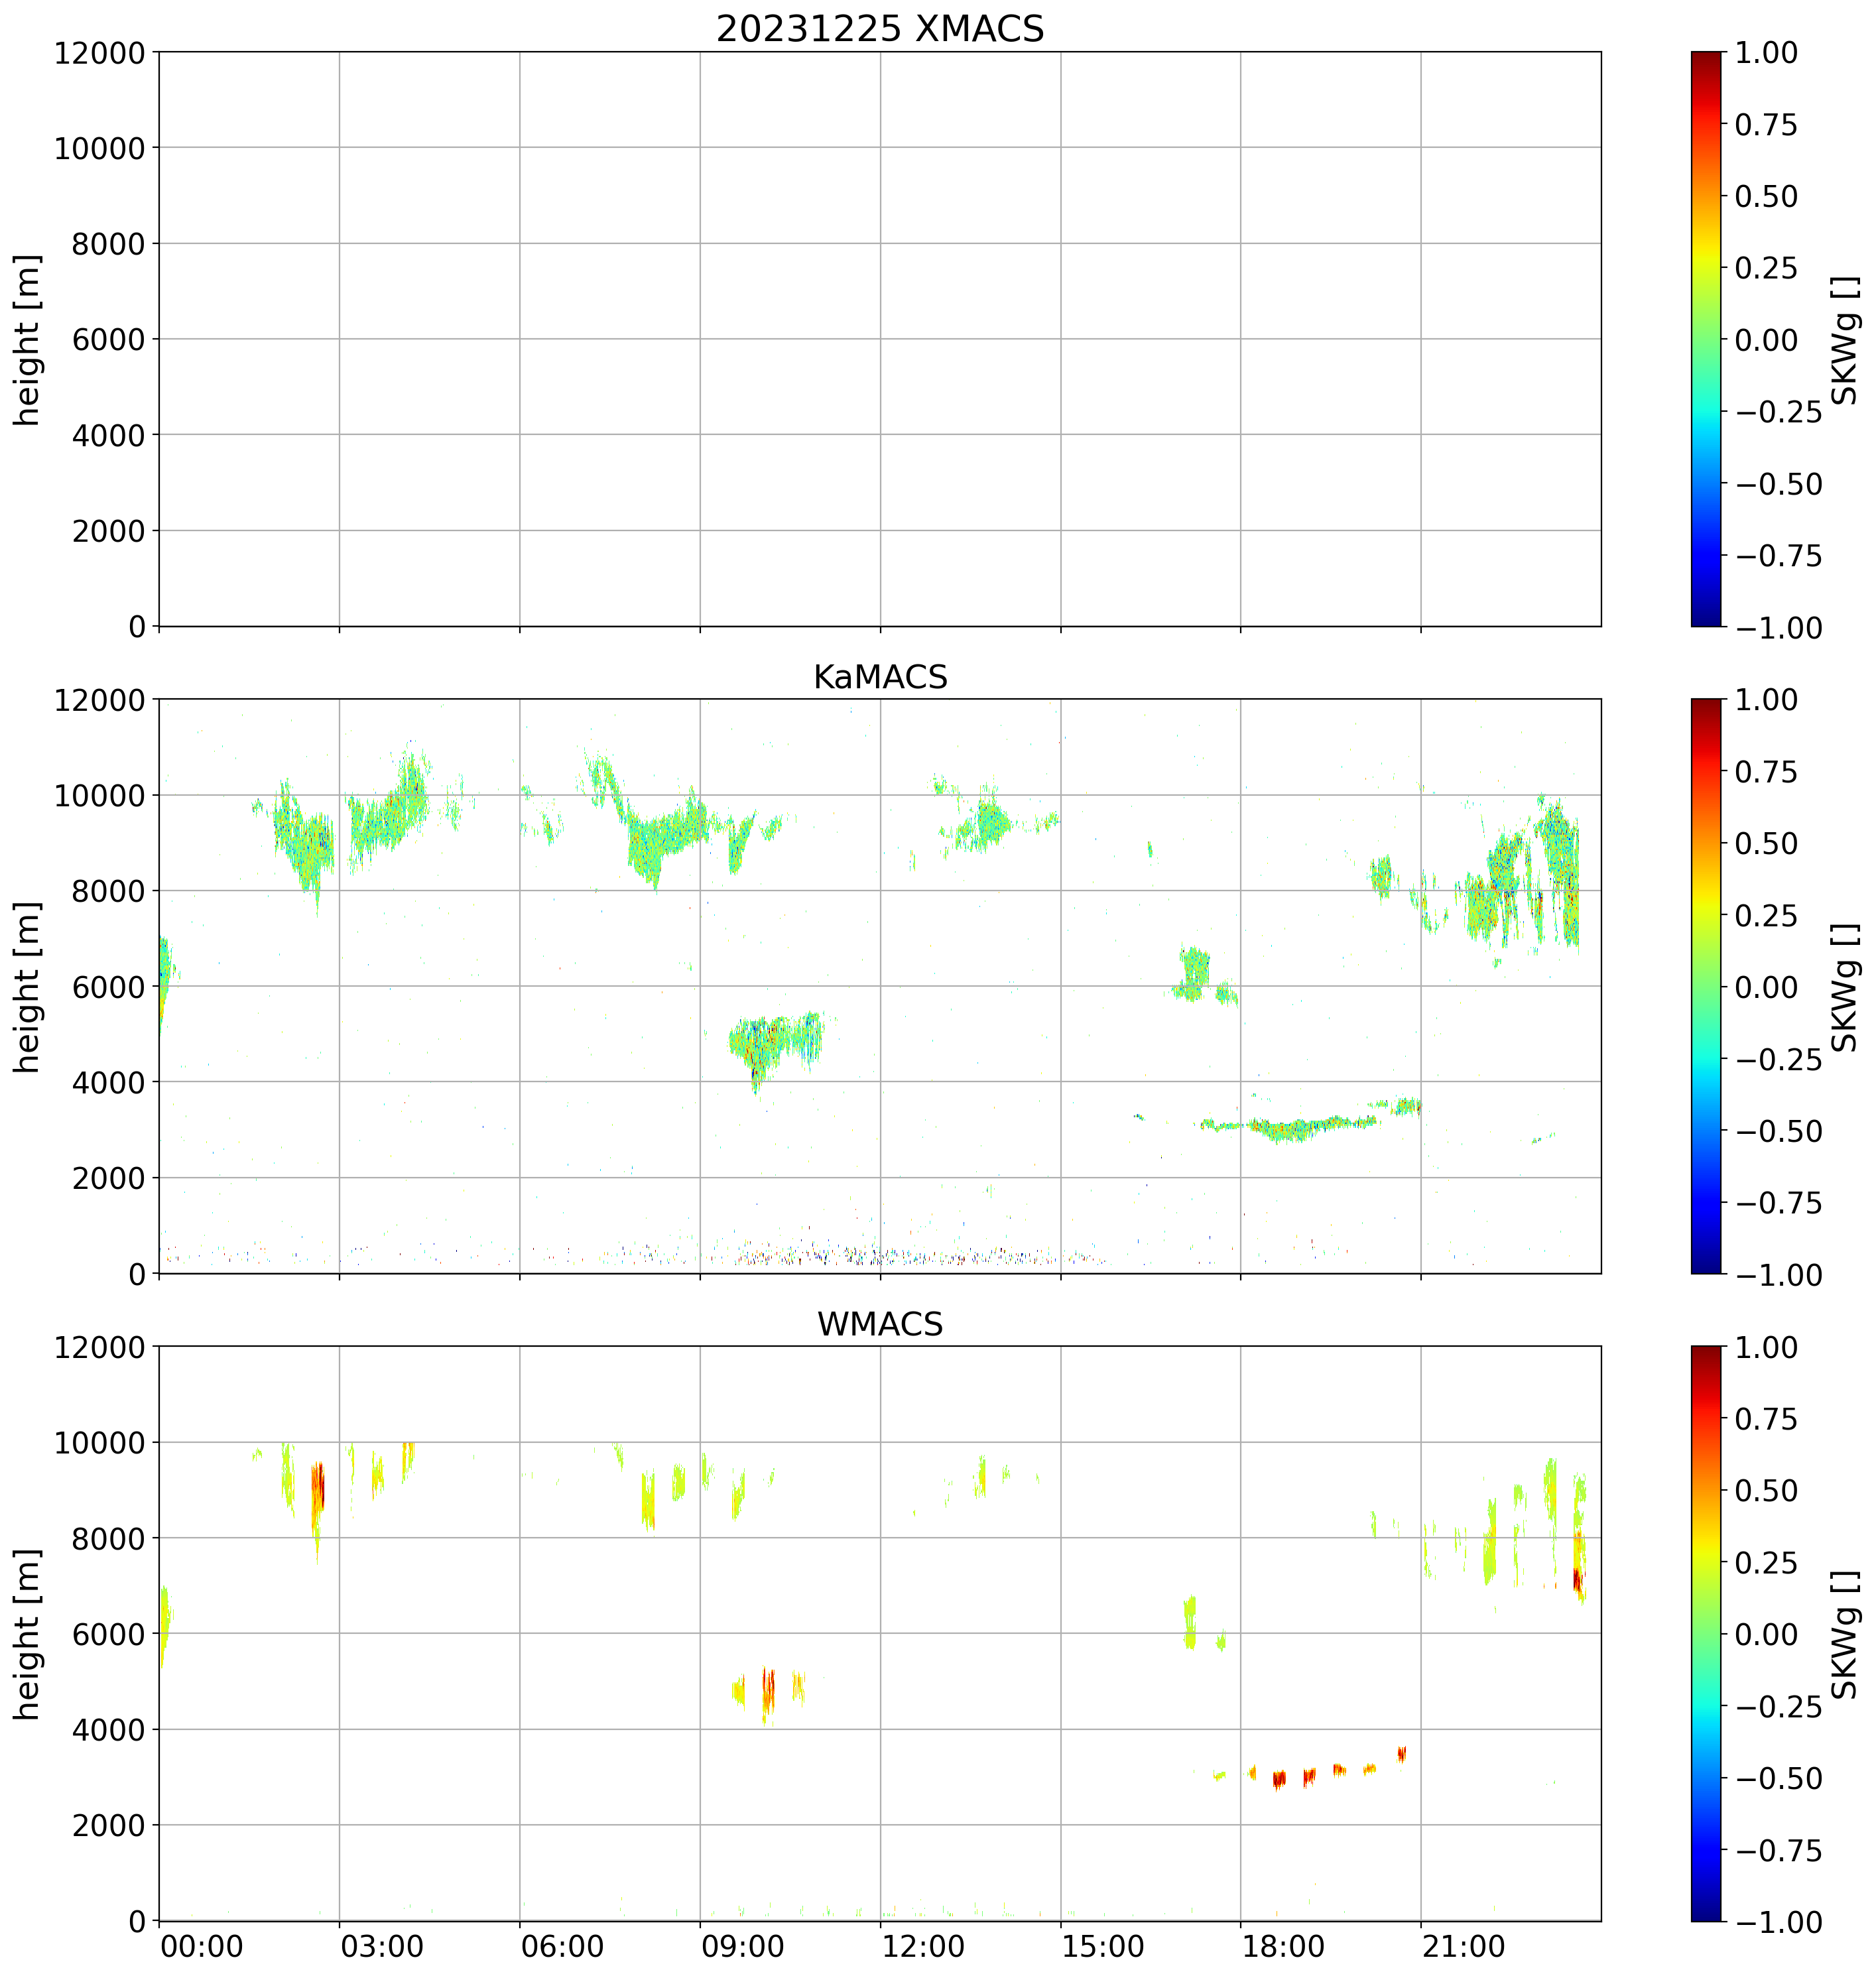Click the bottom WMACS colorbar
1876x1976 pixels.
point(1706,1633)
